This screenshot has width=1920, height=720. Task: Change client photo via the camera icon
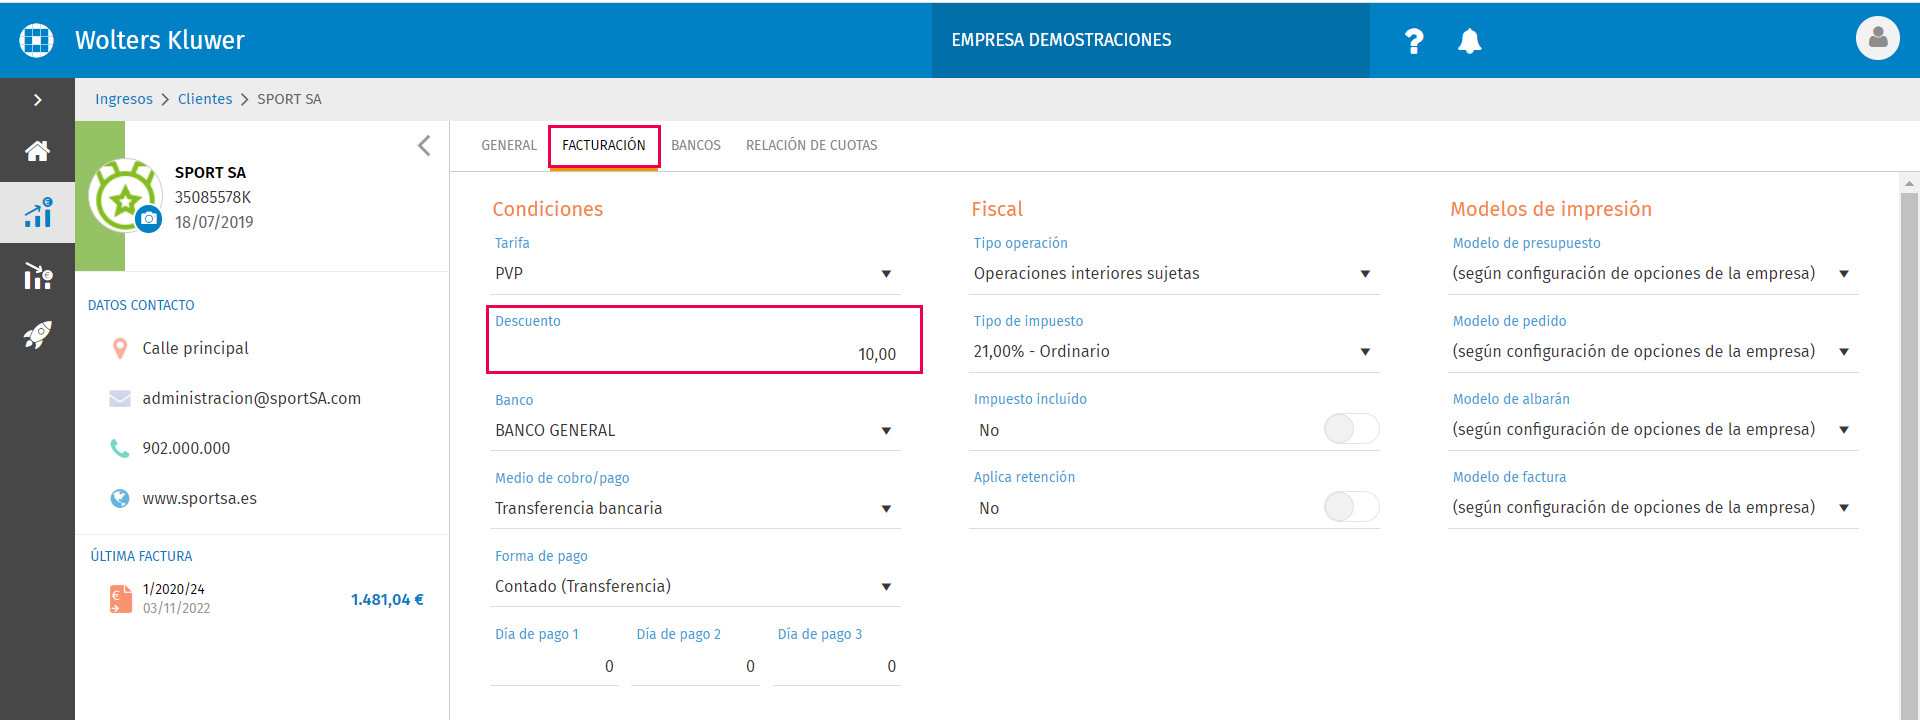click(149, 218)
